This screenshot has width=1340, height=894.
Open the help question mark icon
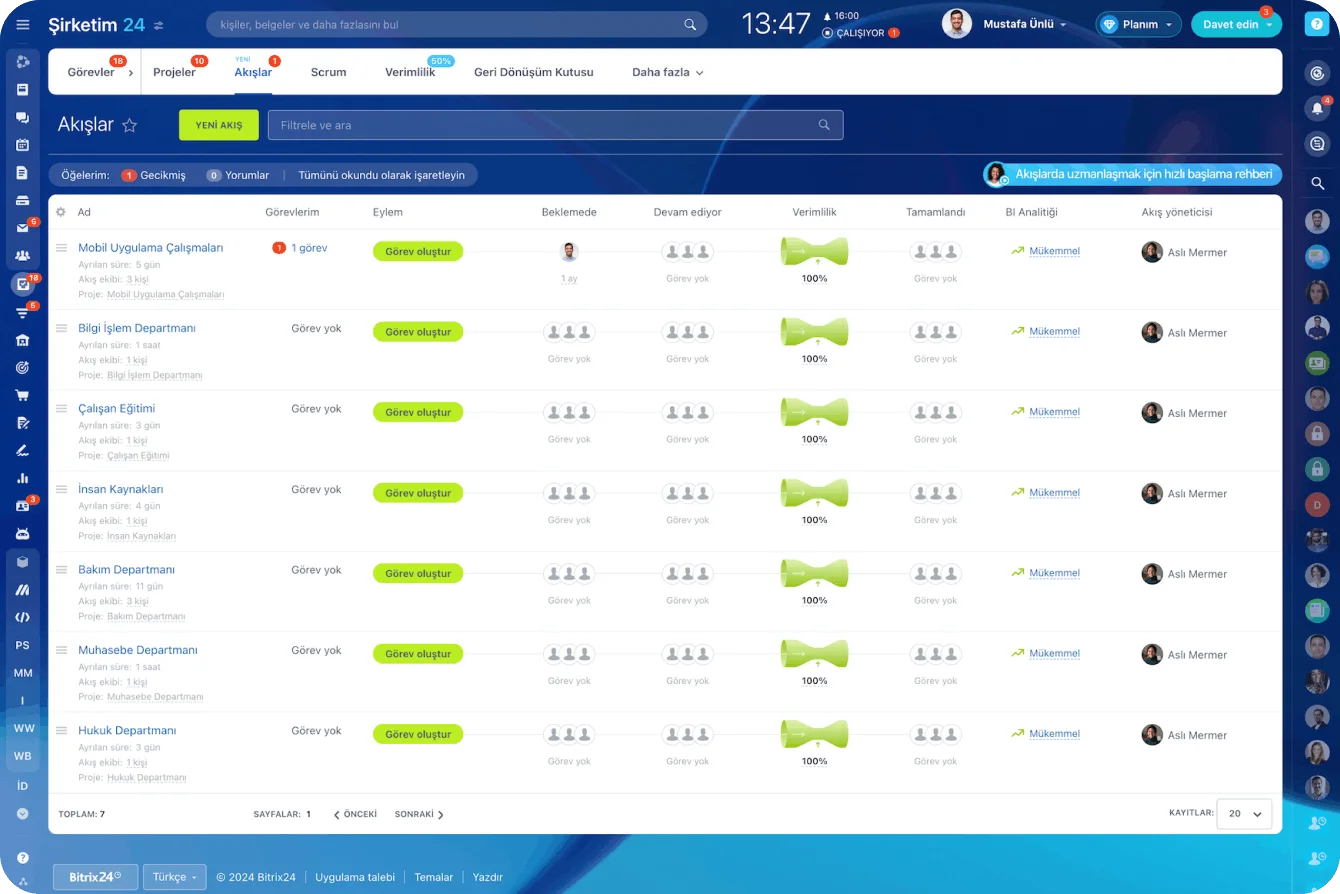pos(1317,25)
